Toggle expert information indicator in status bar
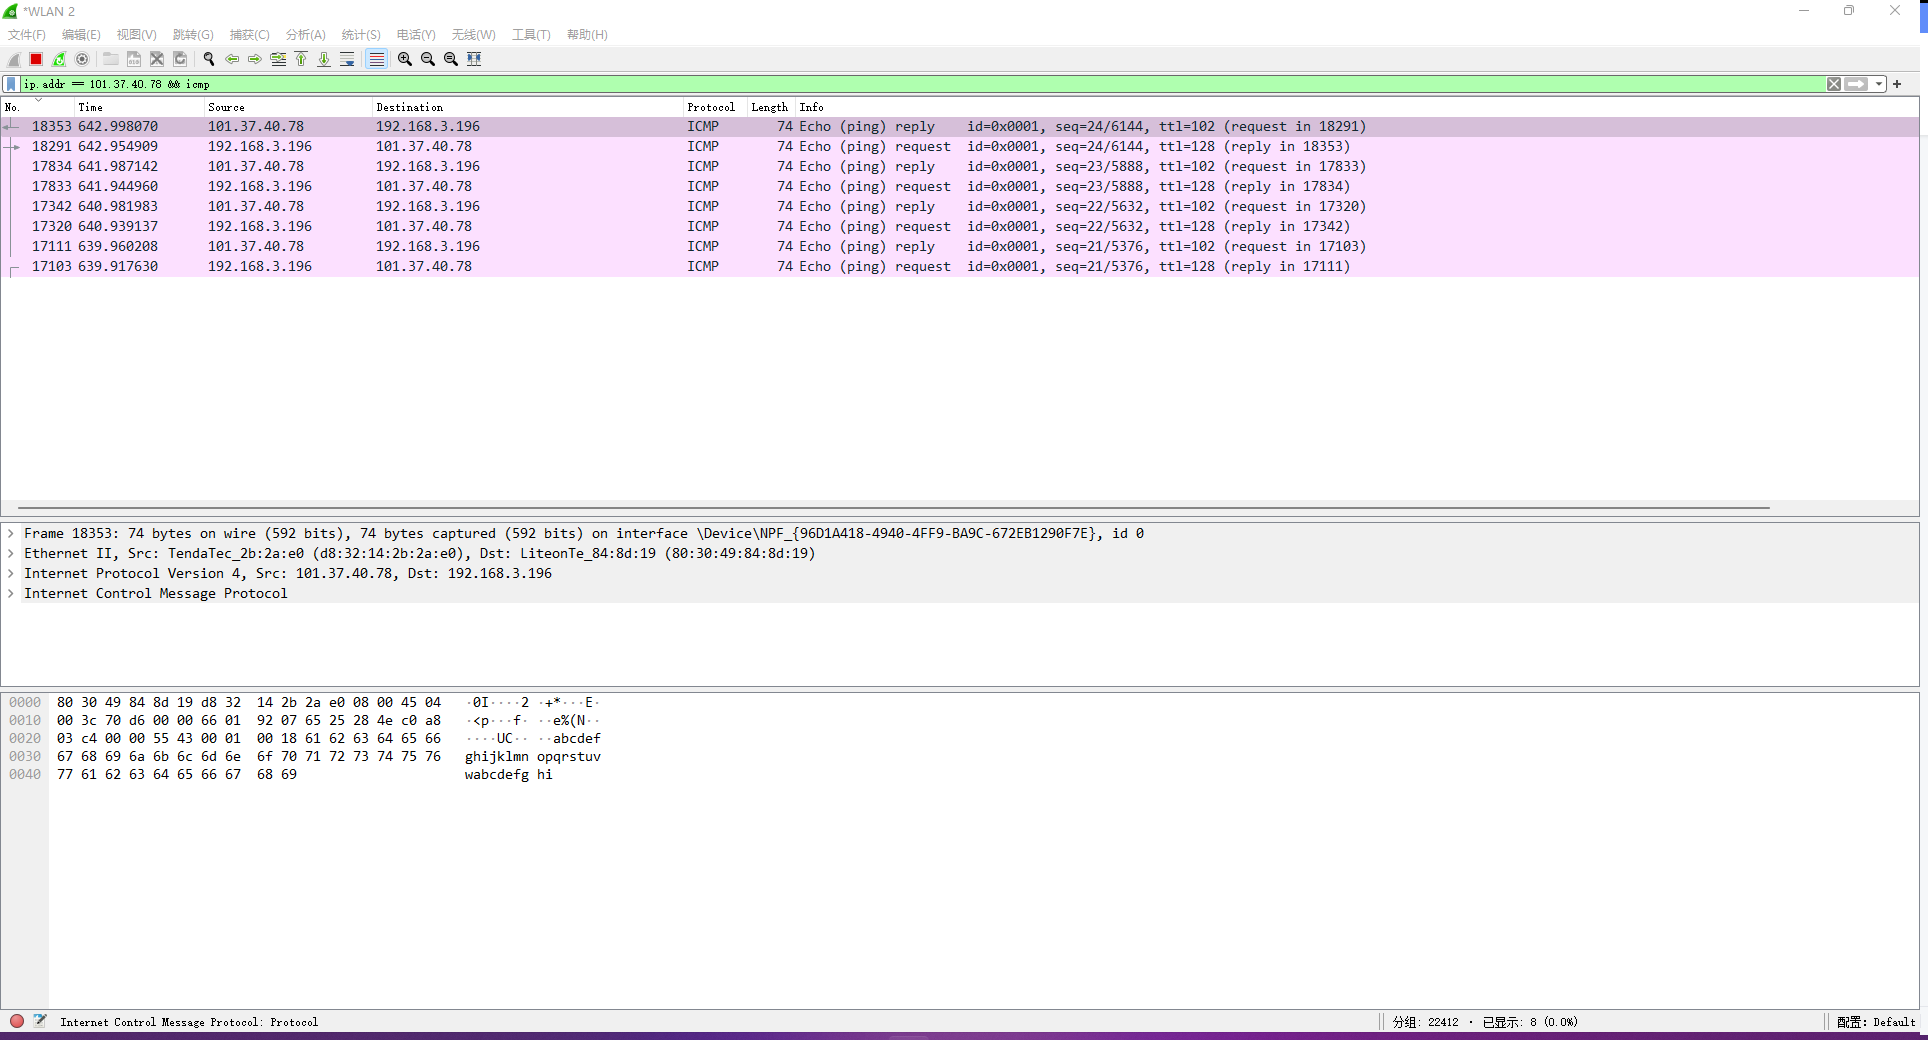This screenshot has width=1928, height=1040. tap(16, 1021)
